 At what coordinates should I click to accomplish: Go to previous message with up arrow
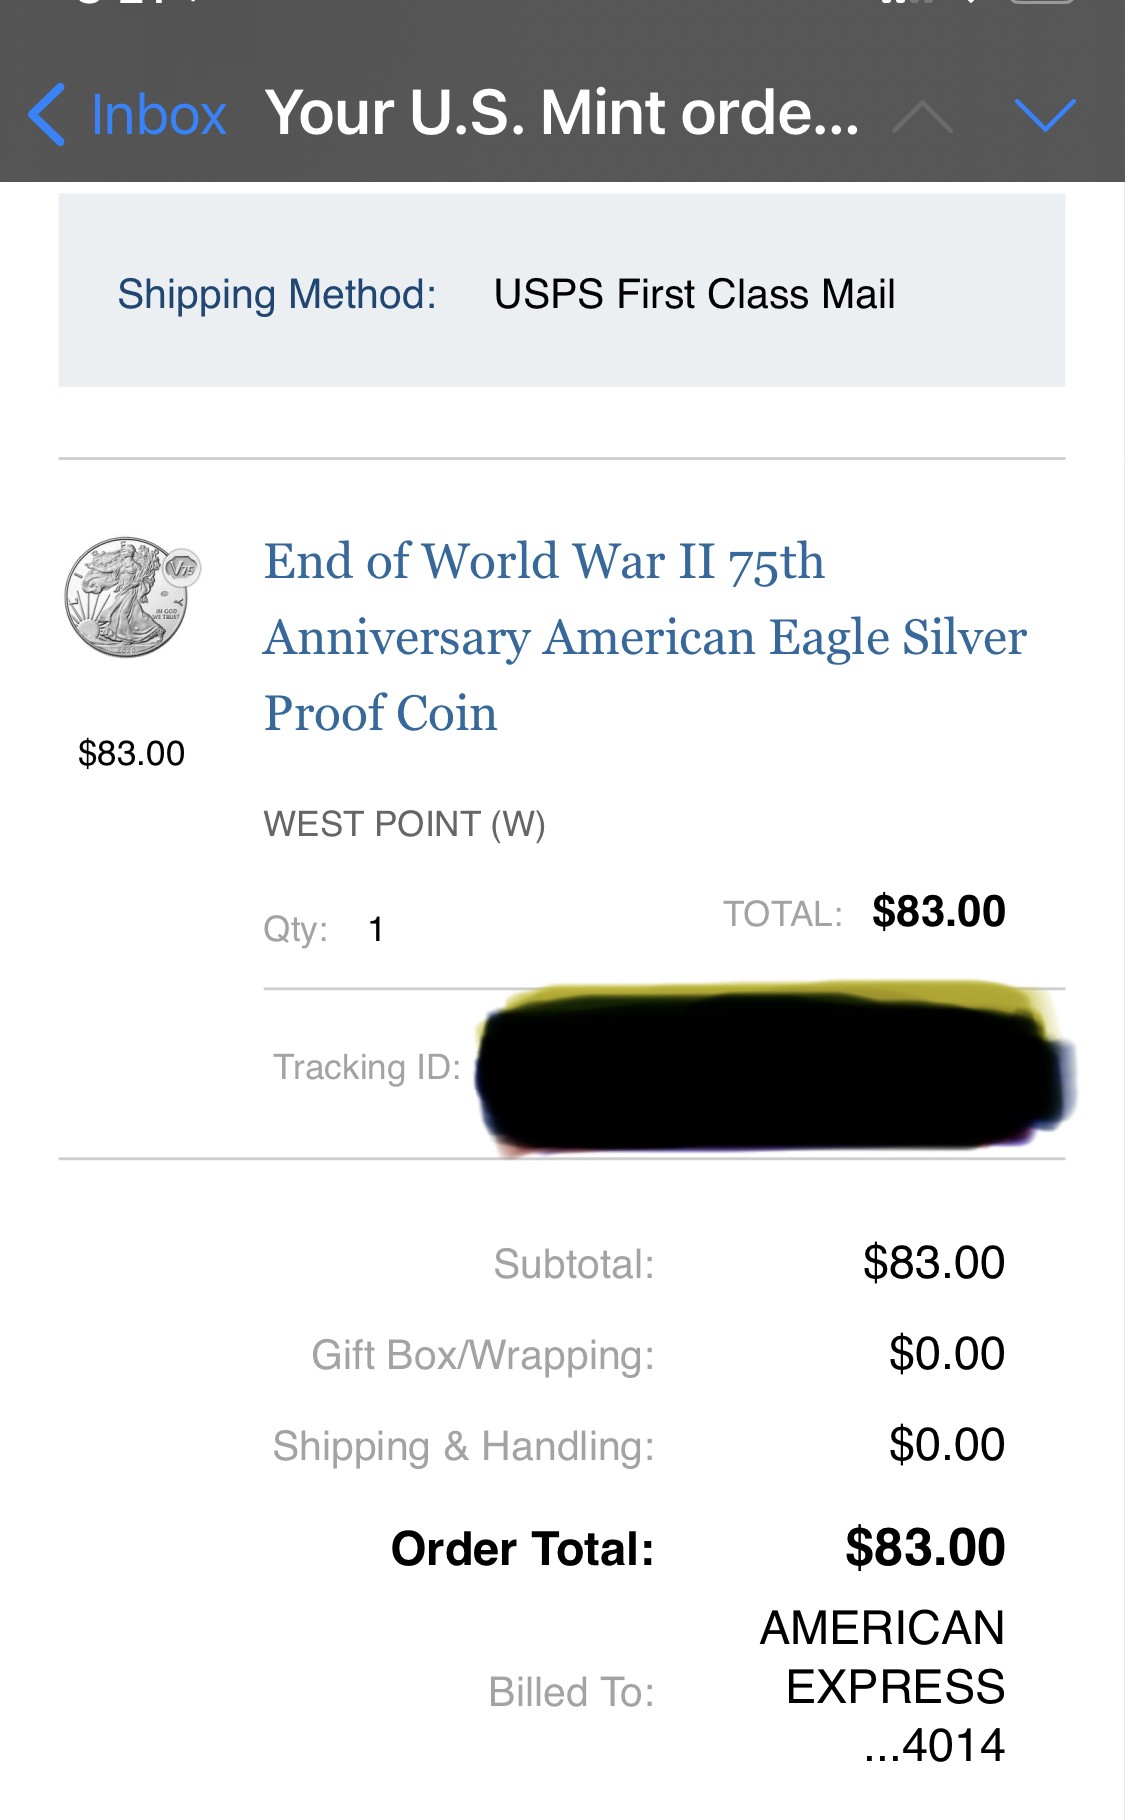[922, 117]
